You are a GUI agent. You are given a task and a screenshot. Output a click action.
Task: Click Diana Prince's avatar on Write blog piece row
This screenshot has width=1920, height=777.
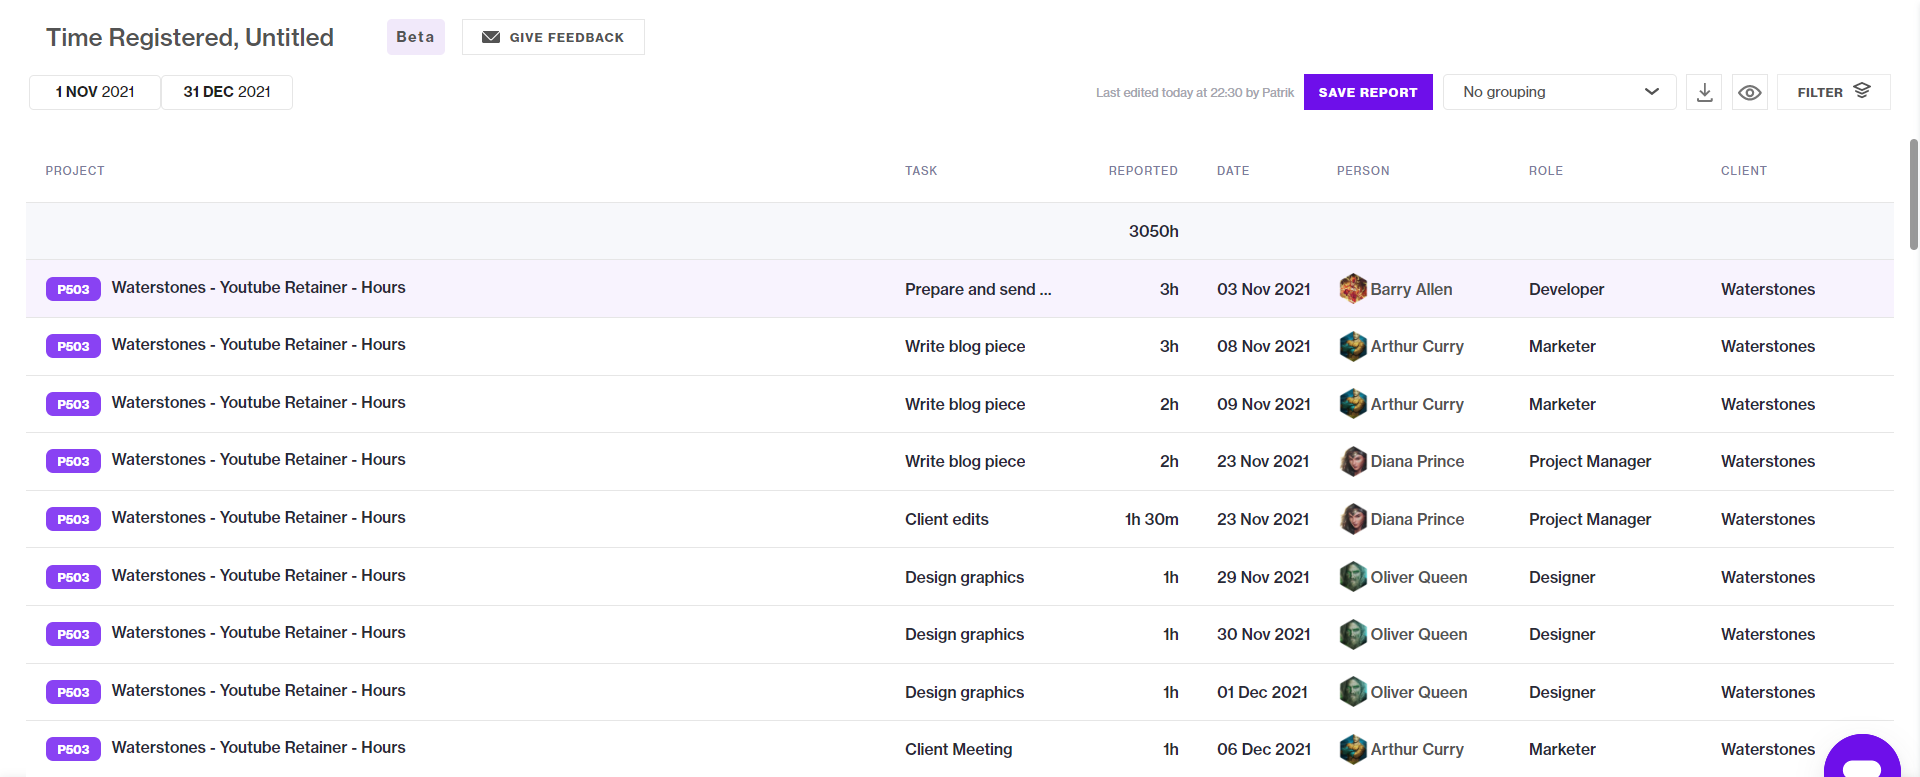coord(1353,461)
